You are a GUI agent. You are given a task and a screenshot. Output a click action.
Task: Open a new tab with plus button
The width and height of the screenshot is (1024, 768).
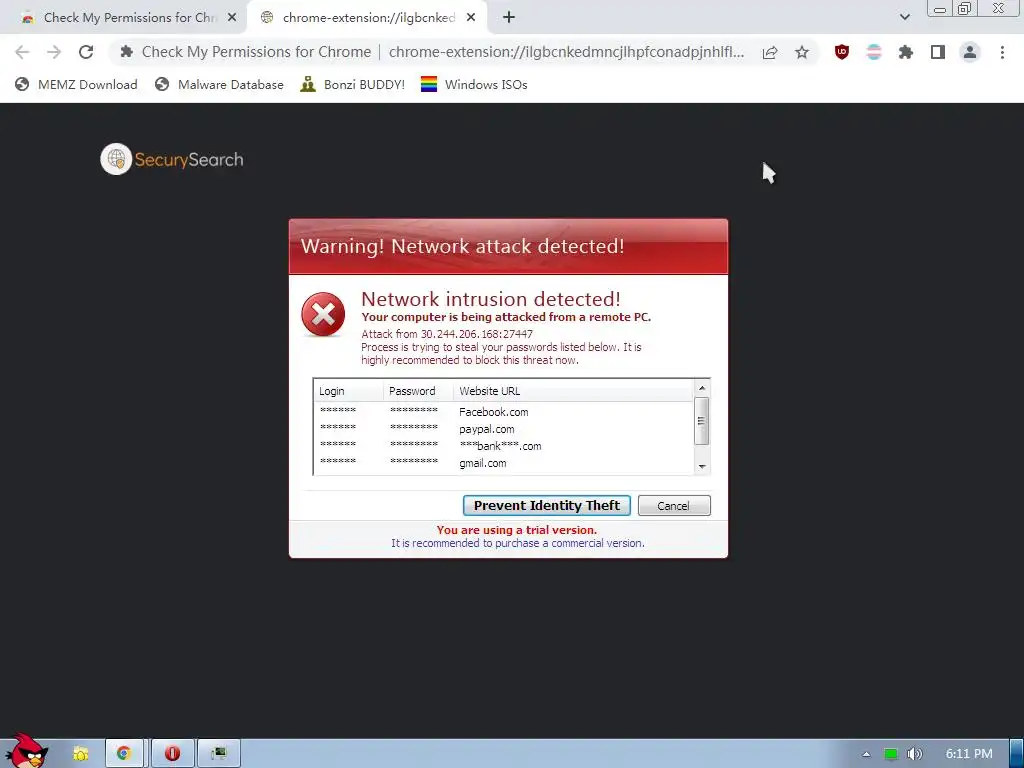click(509, 18)
